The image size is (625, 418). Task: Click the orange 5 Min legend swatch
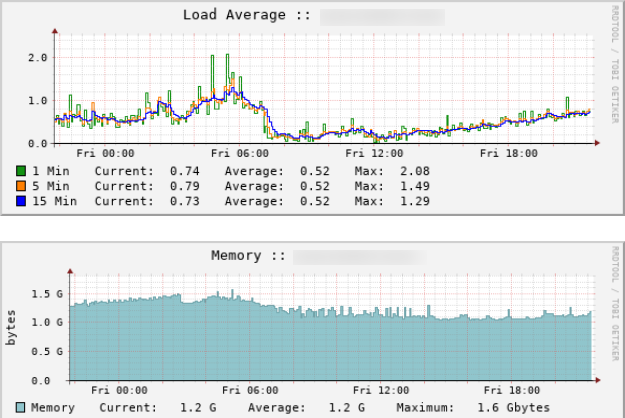[21, 186]
